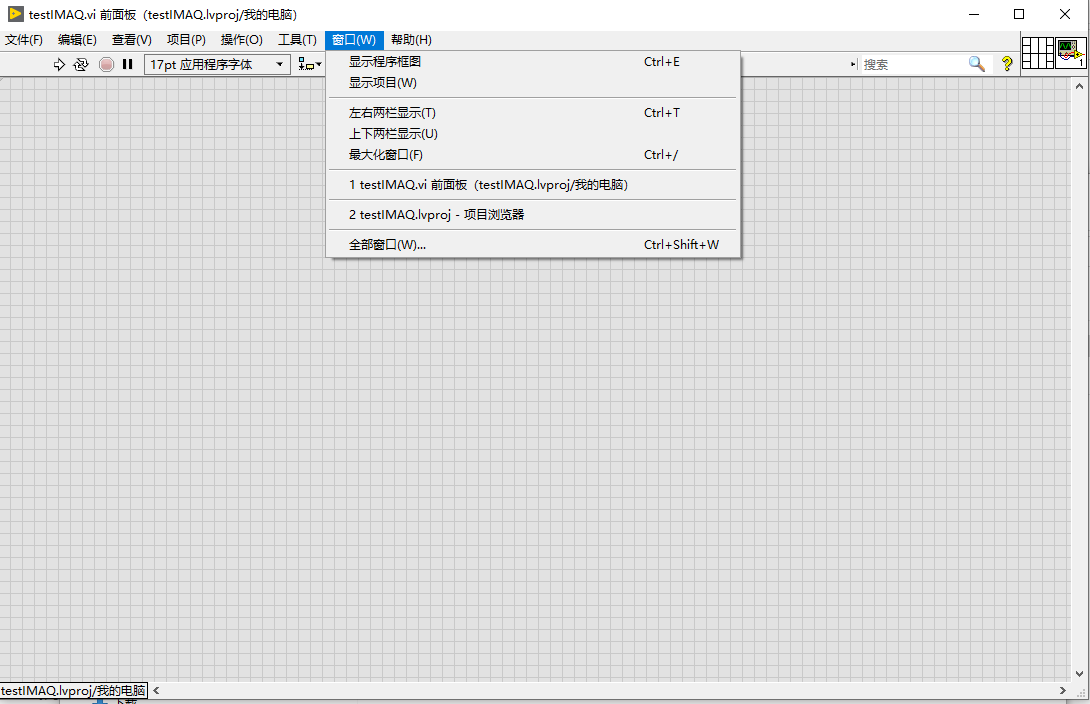
Task: Choose 最大化窗口(F)
Action: 533,155
